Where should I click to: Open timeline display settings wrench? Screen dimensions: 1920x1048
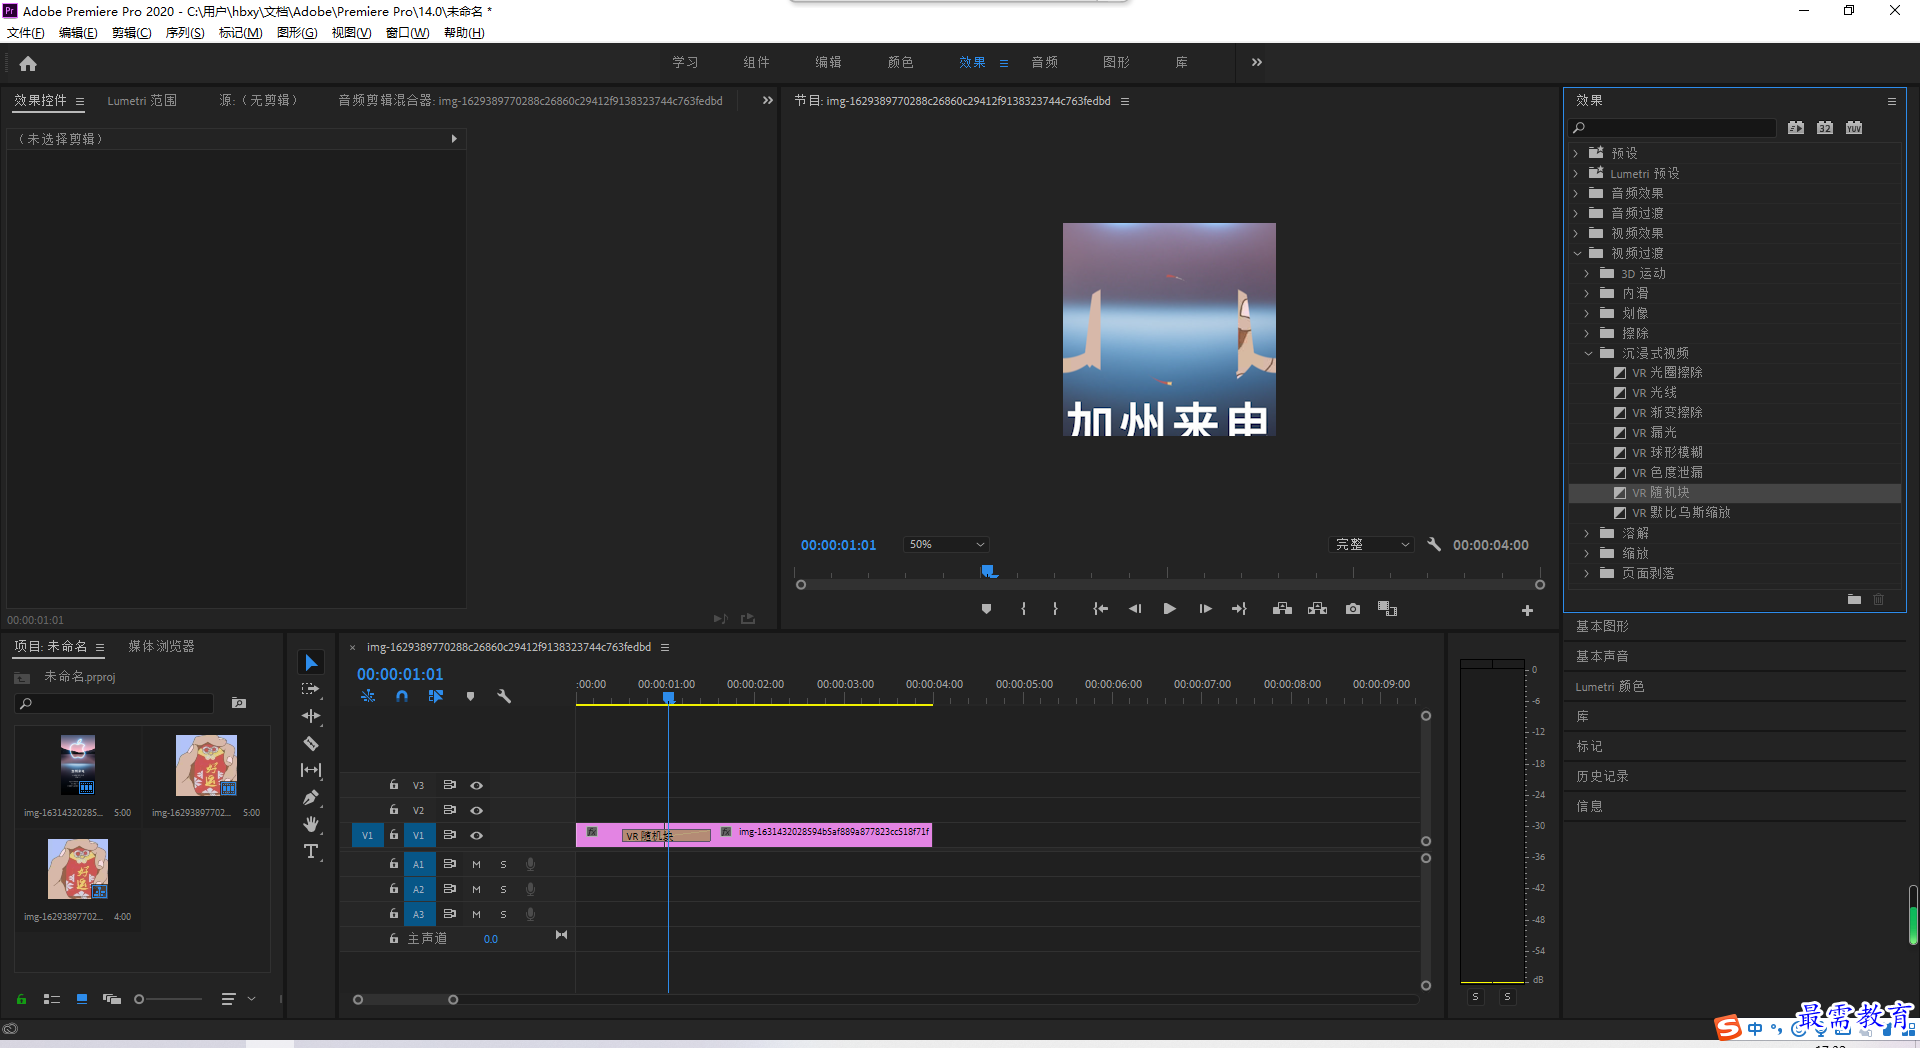pyautogui.click(x=504, y=696)
